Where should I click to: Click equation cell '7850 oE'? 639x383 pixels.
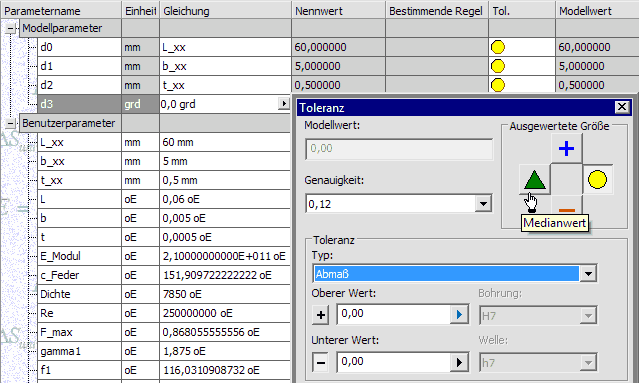225,294
